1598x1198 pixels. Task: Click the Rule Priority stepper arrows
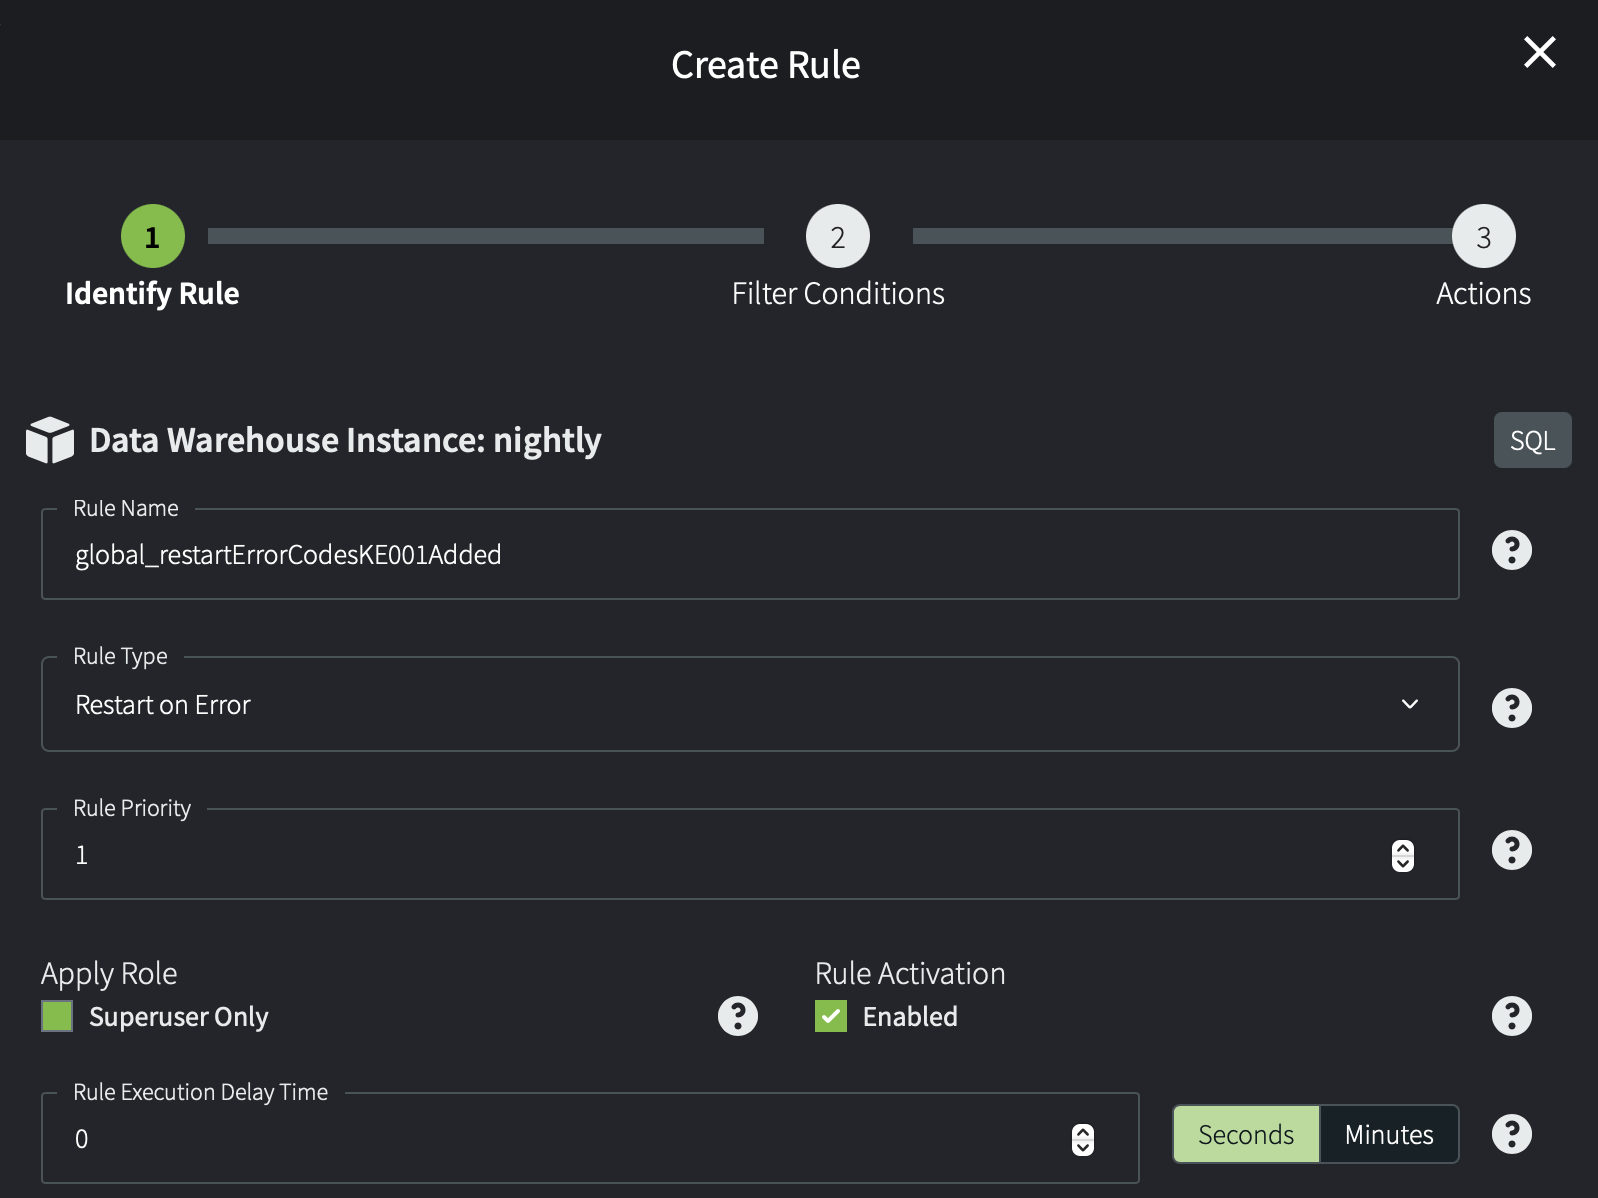pyautogui.click(x=1403, y=855)
